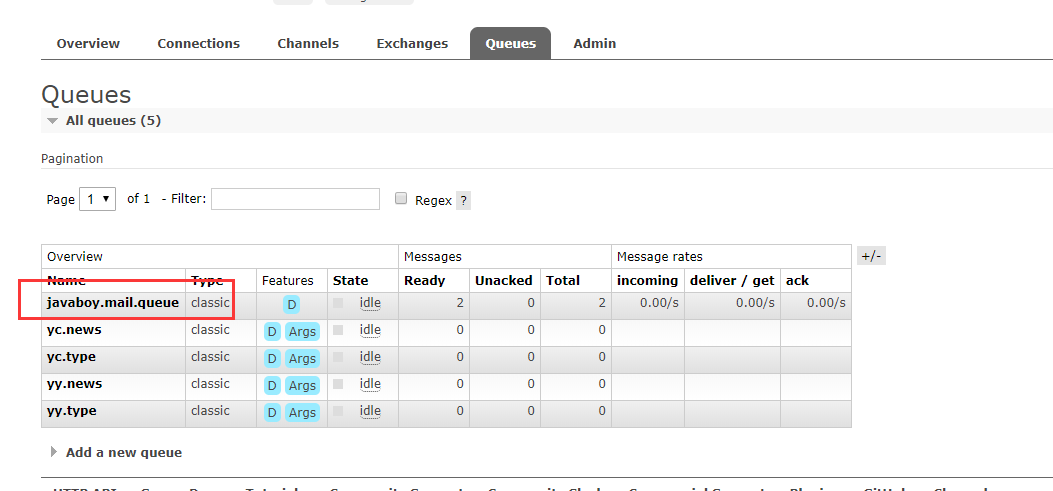This screenshot has width=1053, height=491.
Task: Click the idle state of yy.type
Action: (370, 410)
